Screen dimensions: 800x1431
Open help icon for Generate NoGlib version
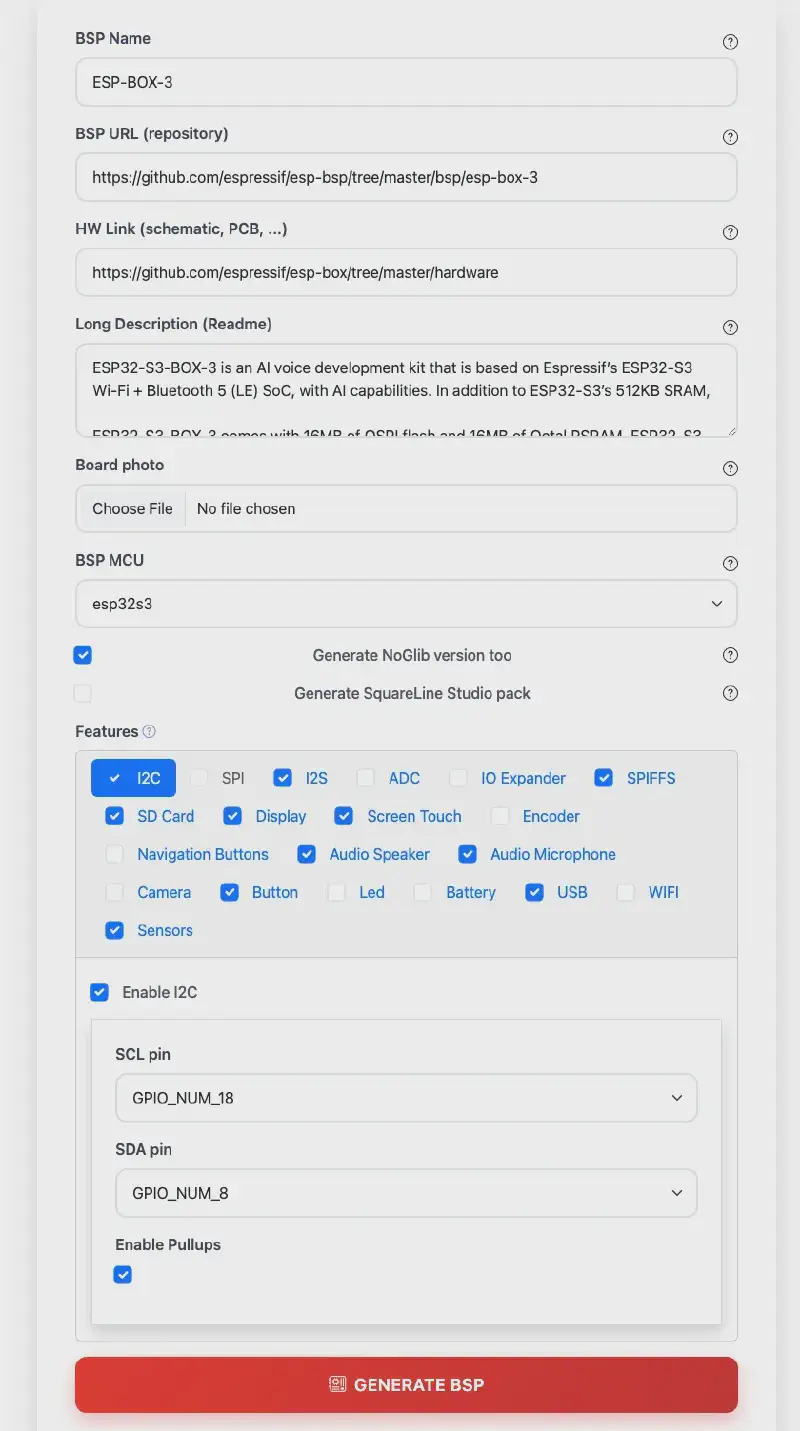[x=730, y=655]
